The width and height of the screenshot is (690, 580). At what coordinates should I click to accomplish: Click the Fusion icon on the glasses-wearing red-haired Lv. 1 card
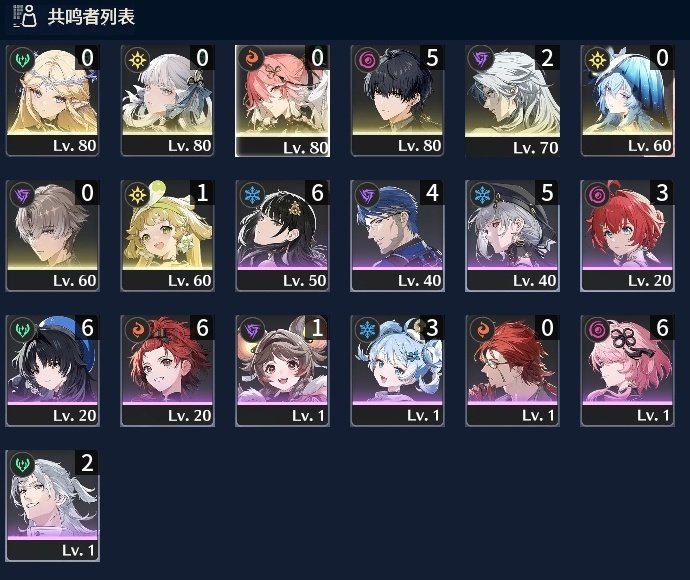pyautogui.click(x=481, y=329)
